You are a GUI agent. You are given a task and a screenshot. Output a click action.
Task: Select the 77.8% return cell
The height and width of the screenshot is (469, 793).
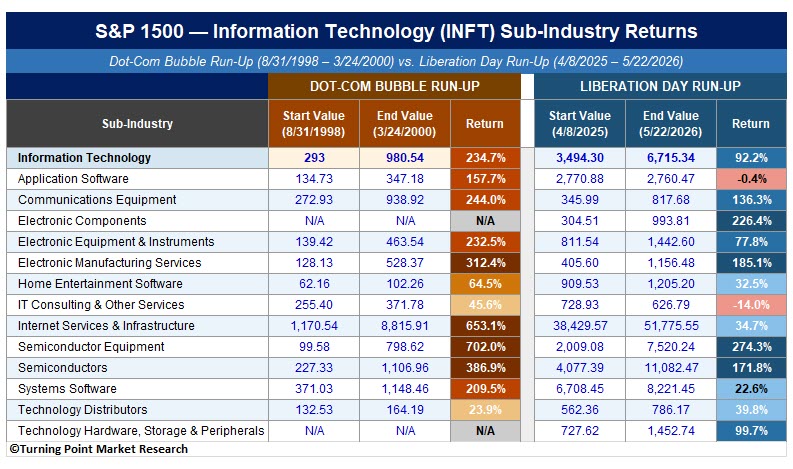coord(752,242)
